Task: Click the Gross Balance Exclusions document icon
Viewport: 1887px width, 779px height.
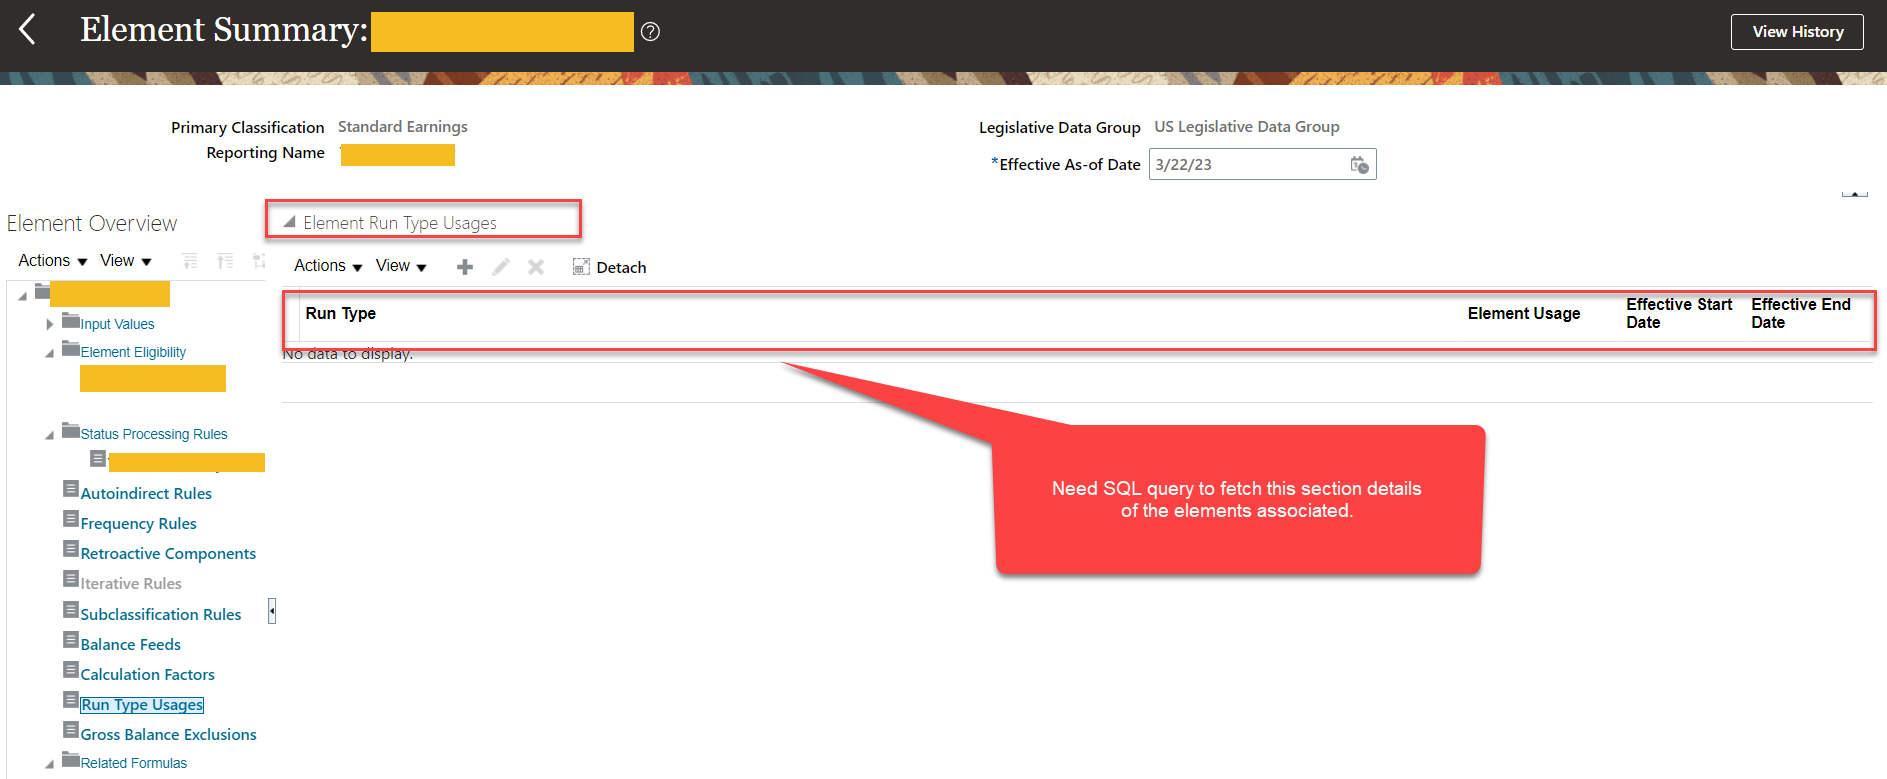Action: point(70,730)
